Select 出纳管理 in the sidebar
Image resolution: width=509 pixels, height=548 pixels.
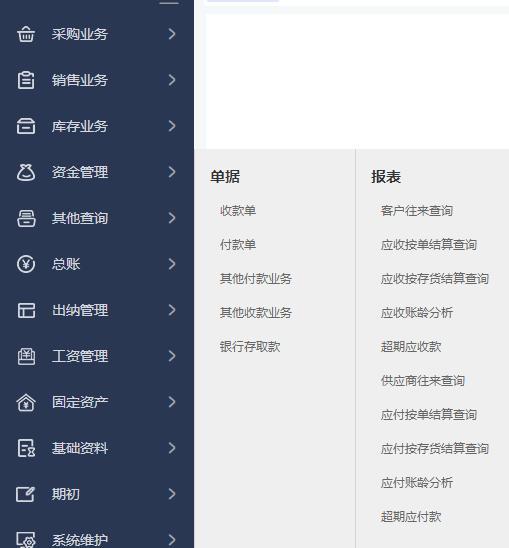(80, 310)
